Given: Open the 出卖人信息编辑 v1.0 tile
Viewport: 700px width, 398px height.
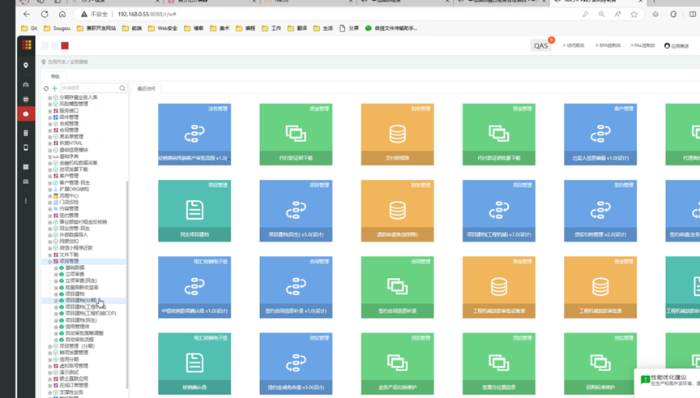Looking at the screenshot, I should click(600, 134).
